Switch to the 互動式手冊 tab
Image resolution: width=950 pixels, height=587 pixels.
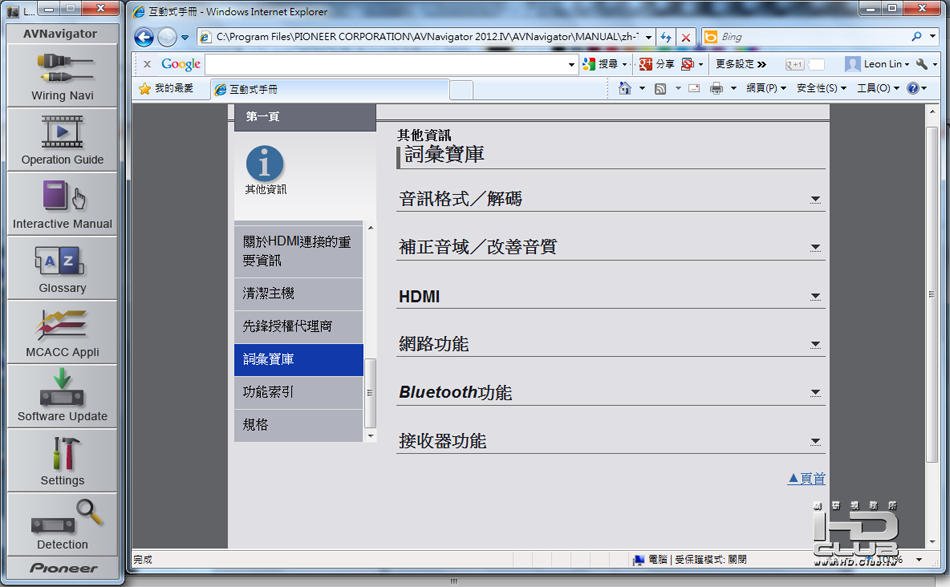click(330, 90)
